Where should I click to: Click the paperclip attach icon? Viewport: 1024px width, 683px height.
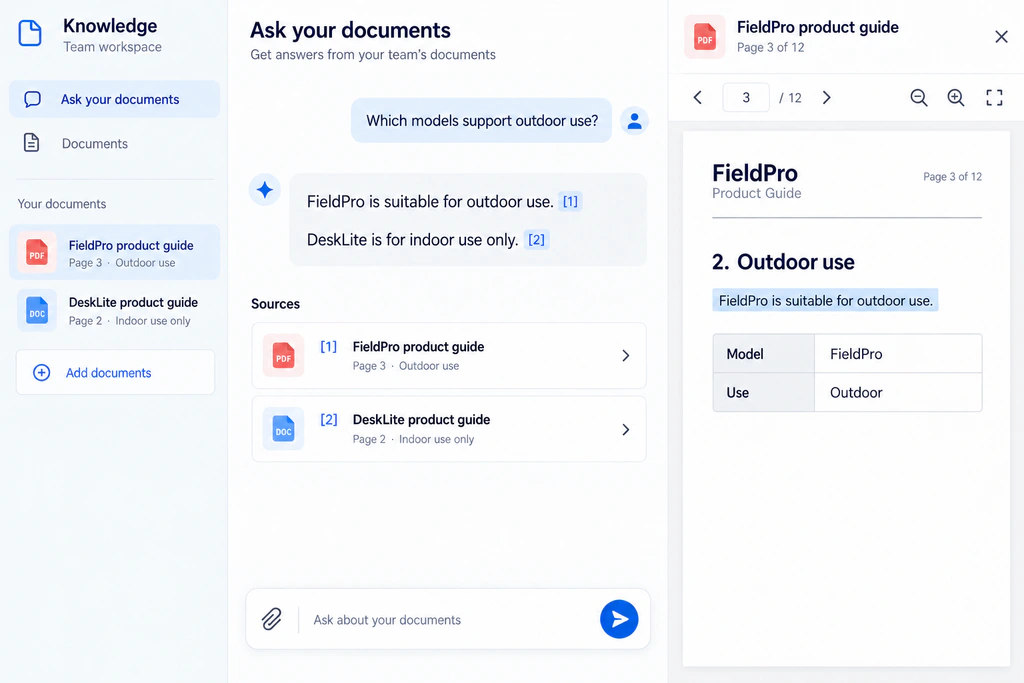(x=272, y=619)
